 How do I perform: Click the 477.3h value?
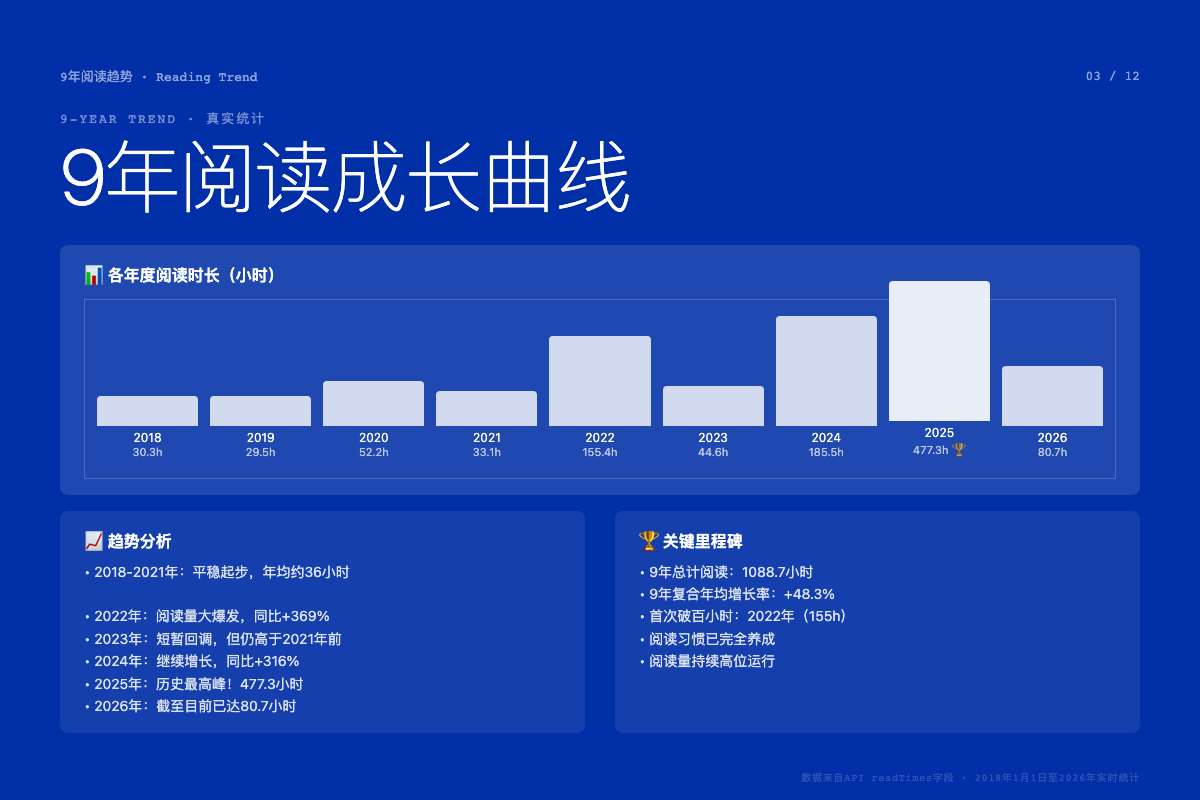(930, 450)
